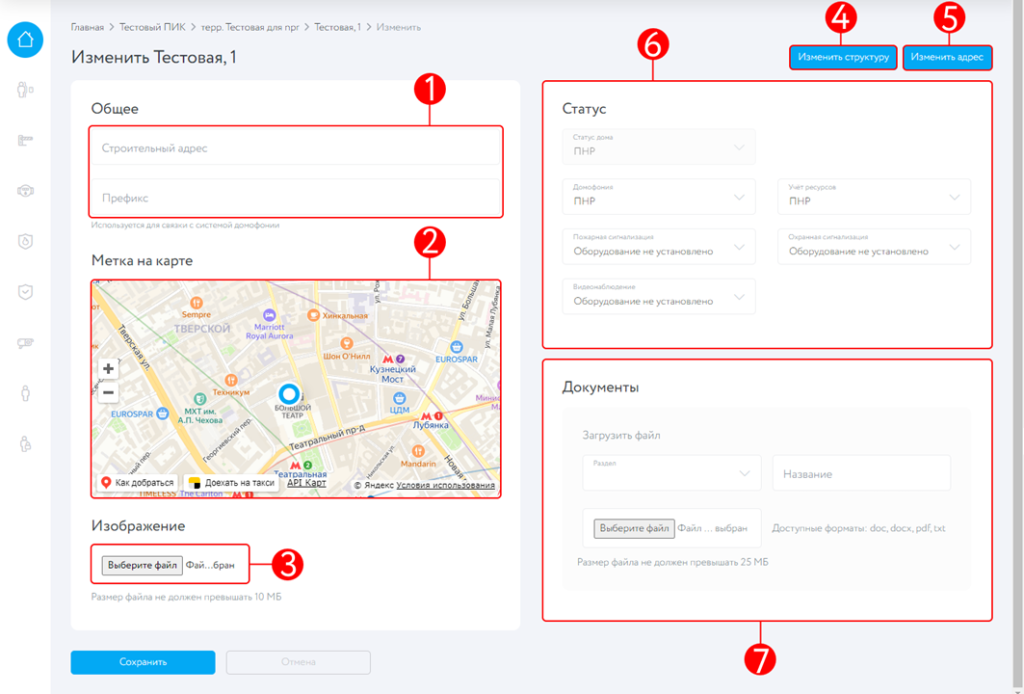Open the checkmark shield sidebar icon

pyautogui.click(x=25, y=292)
